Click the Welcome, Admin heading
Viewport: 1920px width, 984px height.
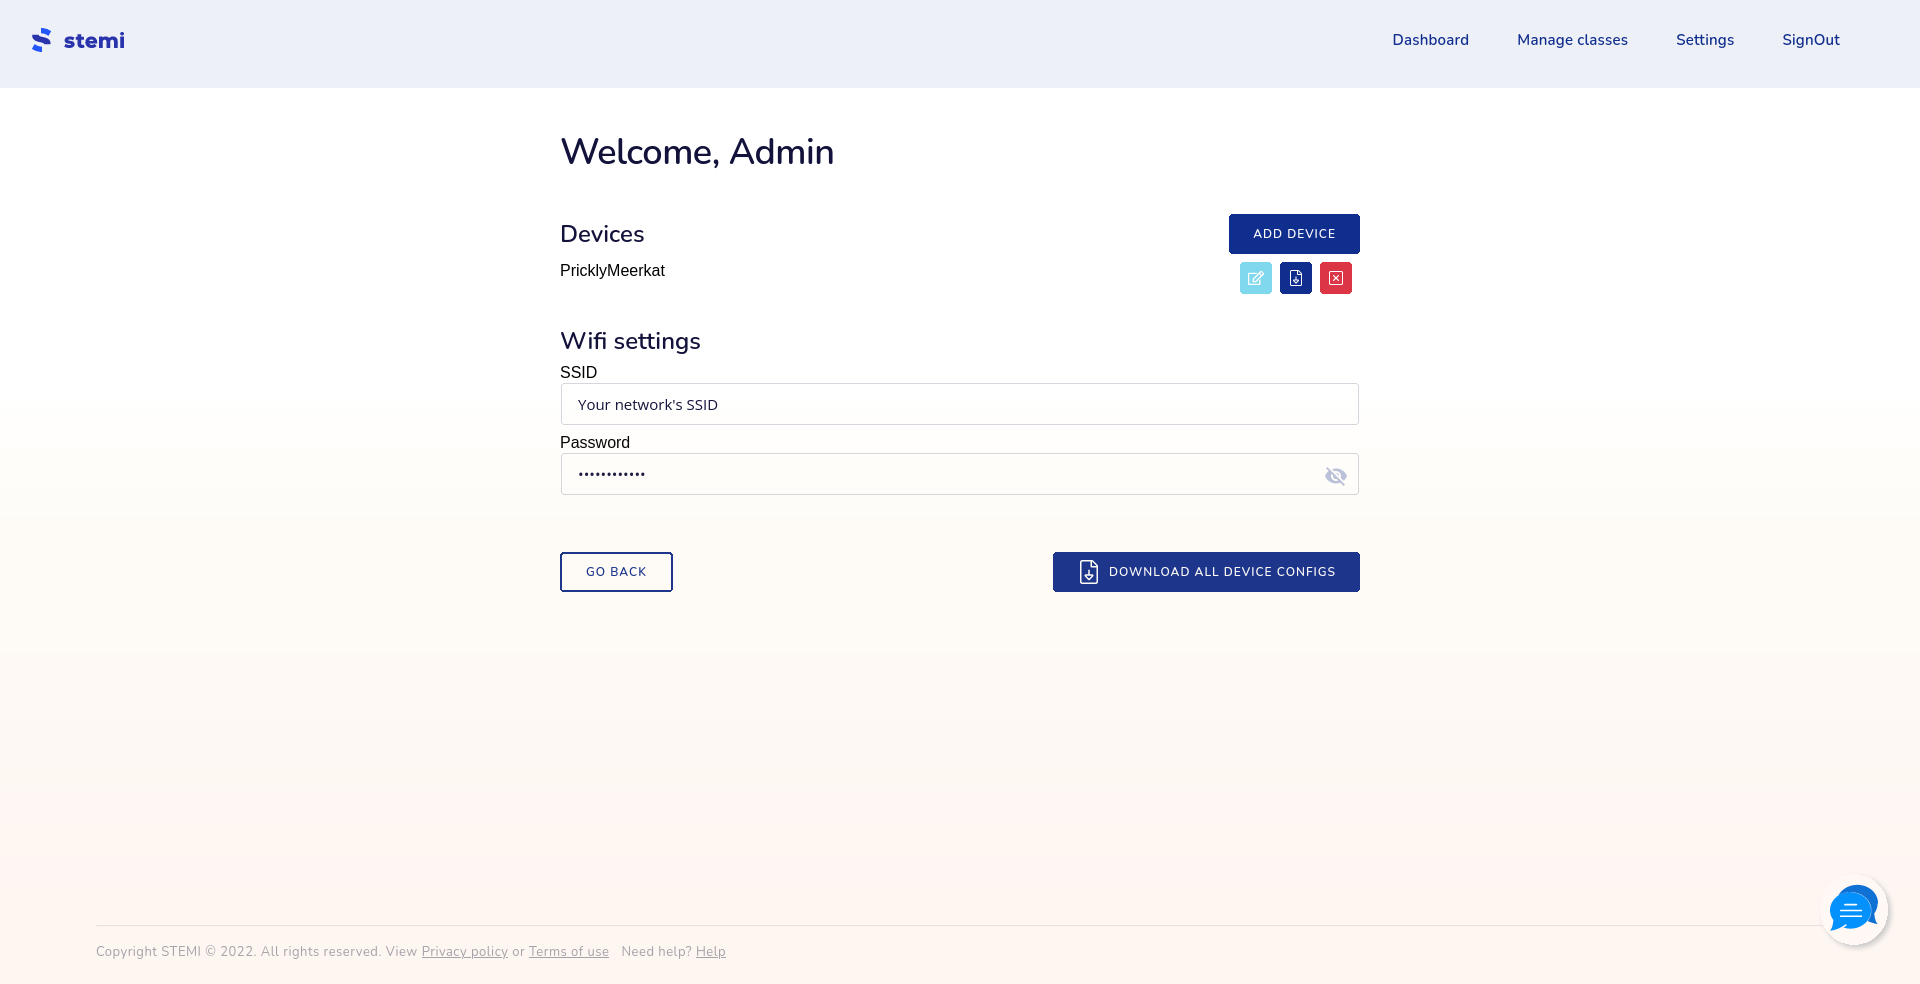[696, 152]
